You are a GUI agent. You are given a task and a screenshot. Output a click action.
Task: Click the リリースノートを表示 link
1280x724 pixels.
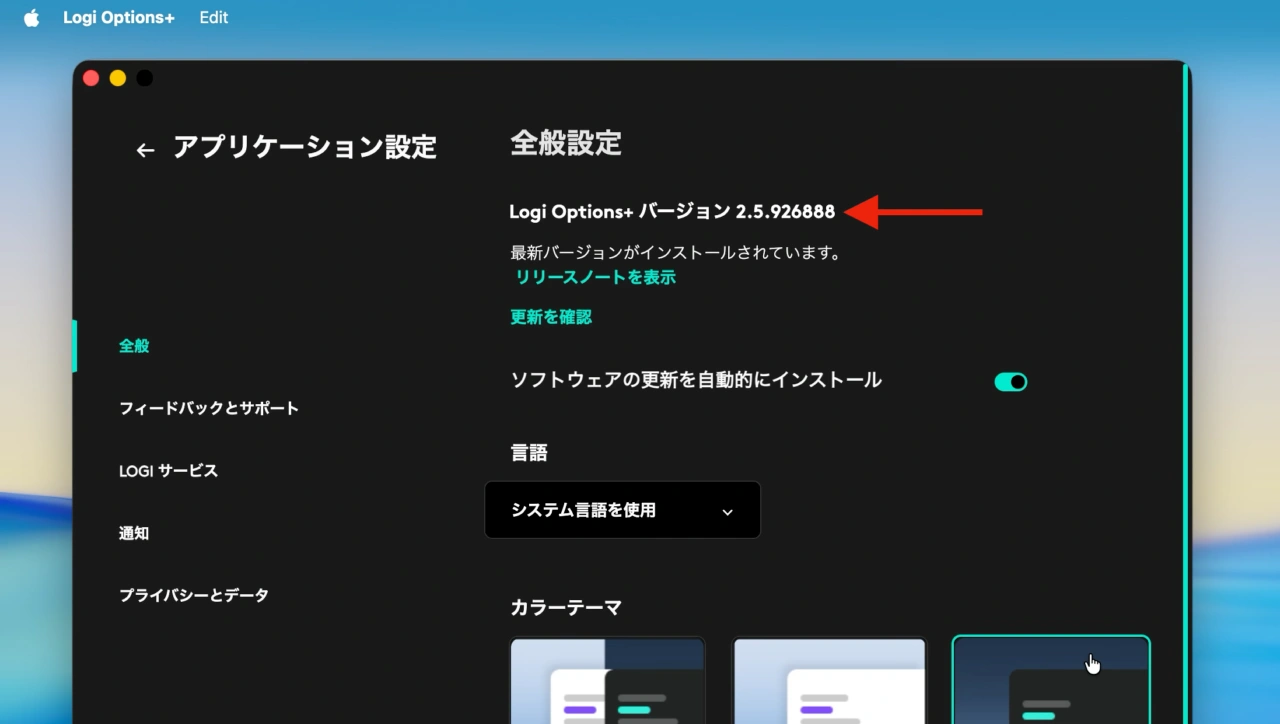596,277
